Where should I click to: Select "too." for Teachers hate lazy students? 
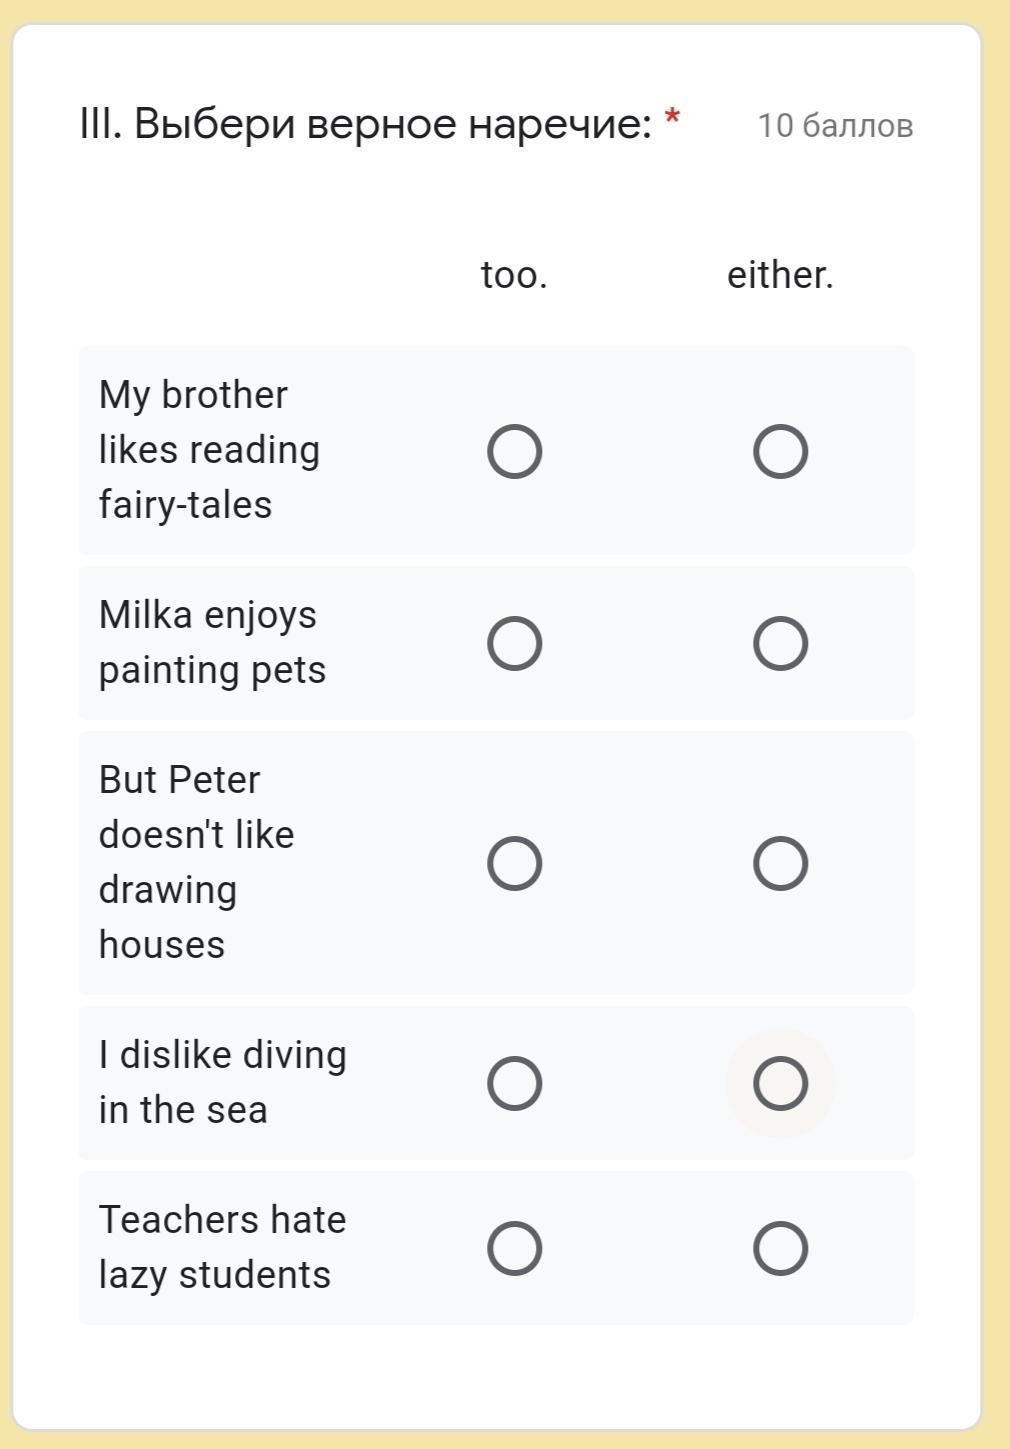pyautogui.click(x=514, y=1248)
